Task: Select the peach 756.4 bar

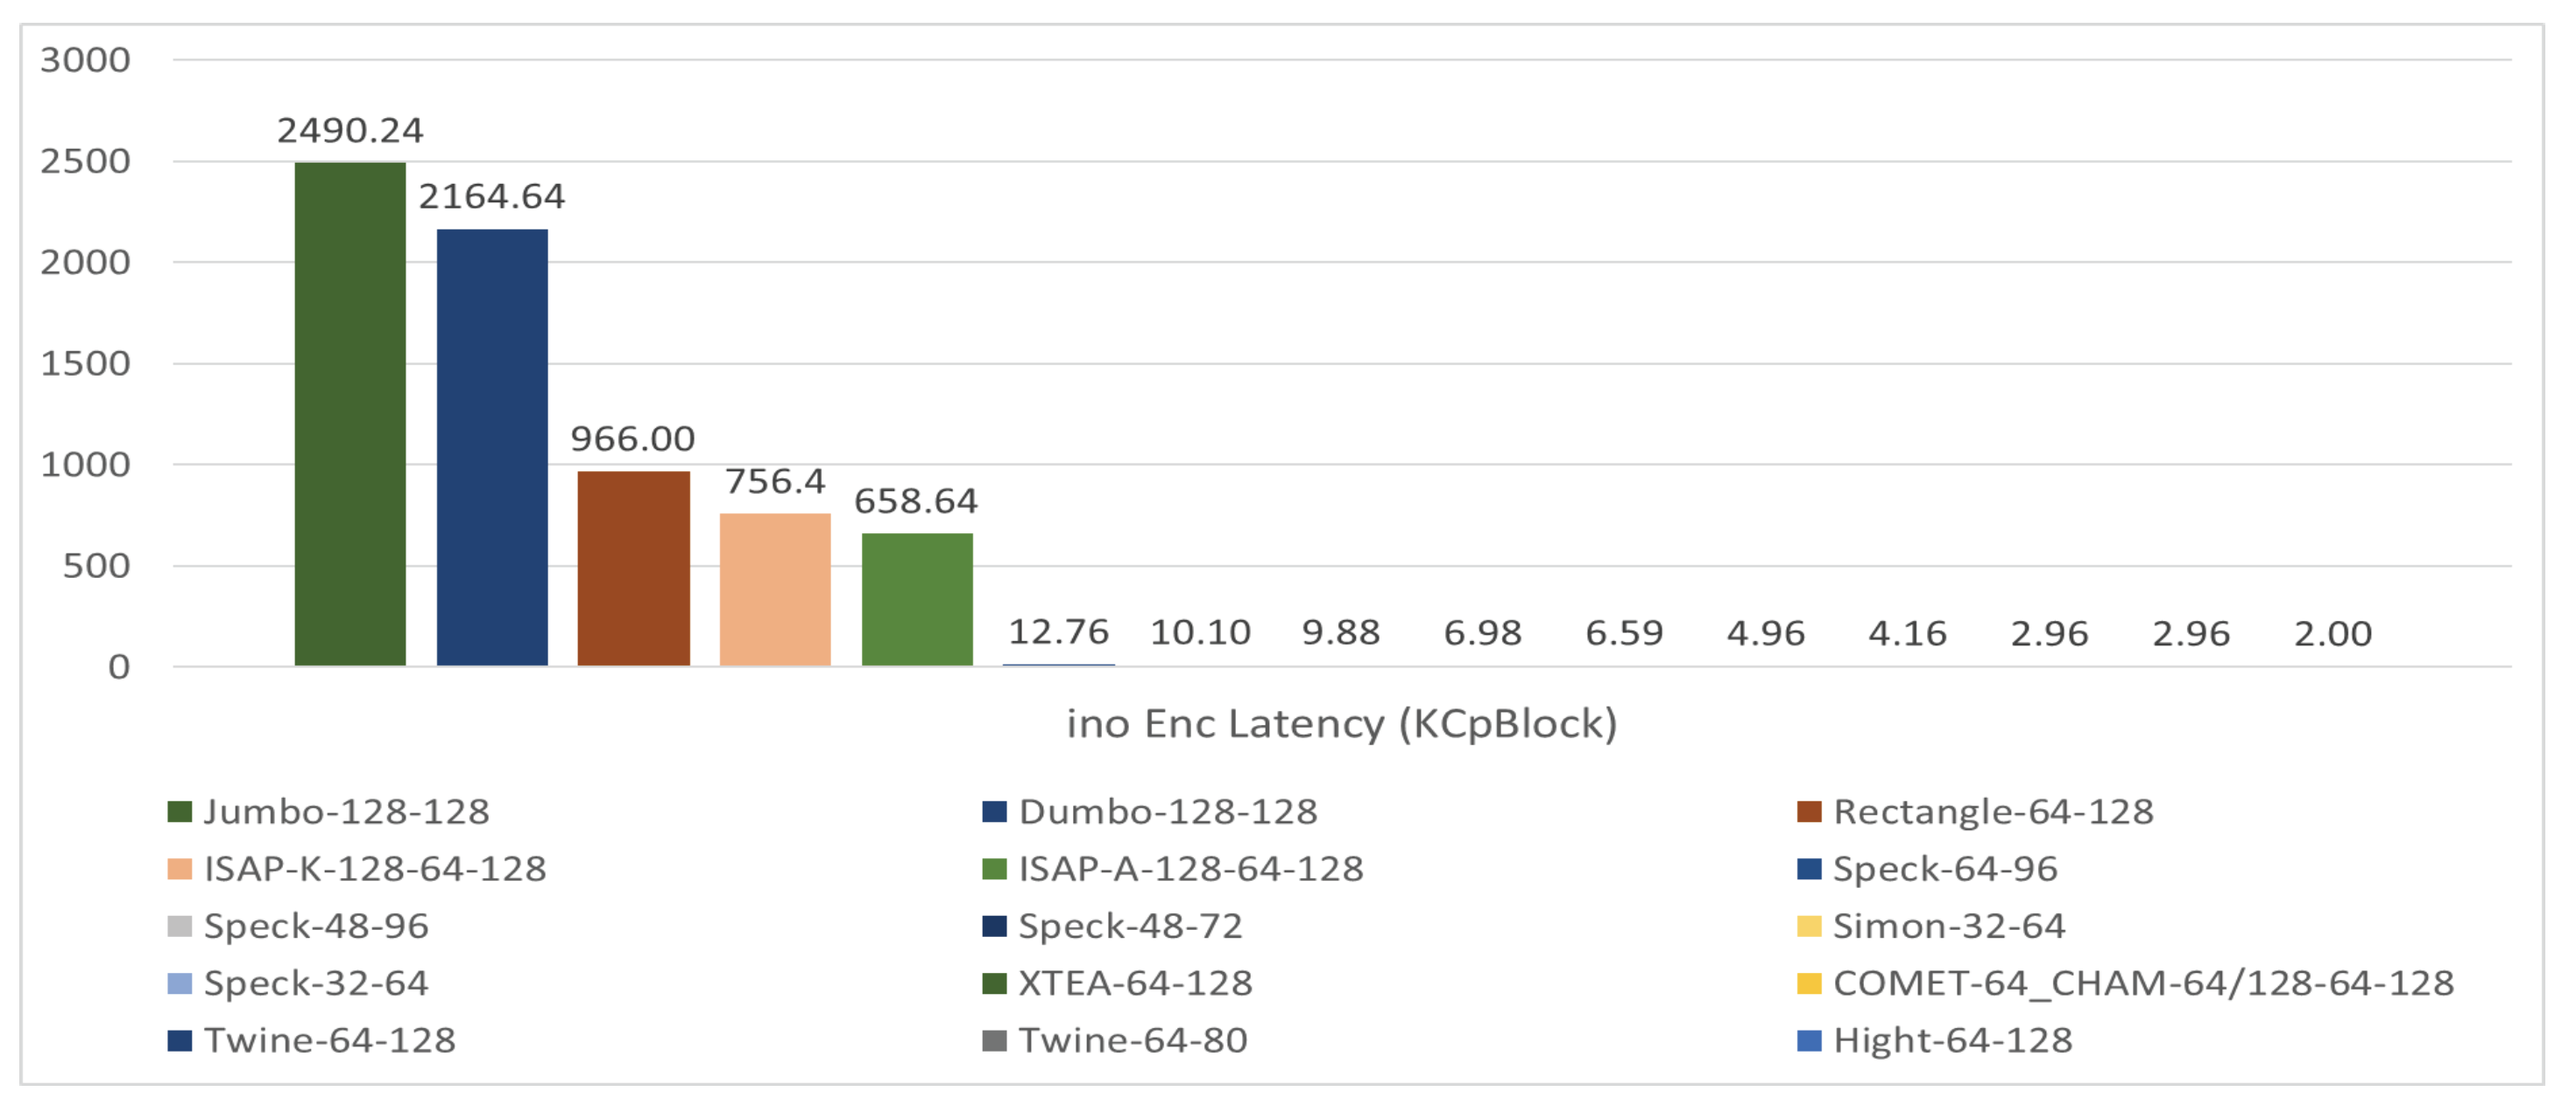Action: click(x=775, y=589)
